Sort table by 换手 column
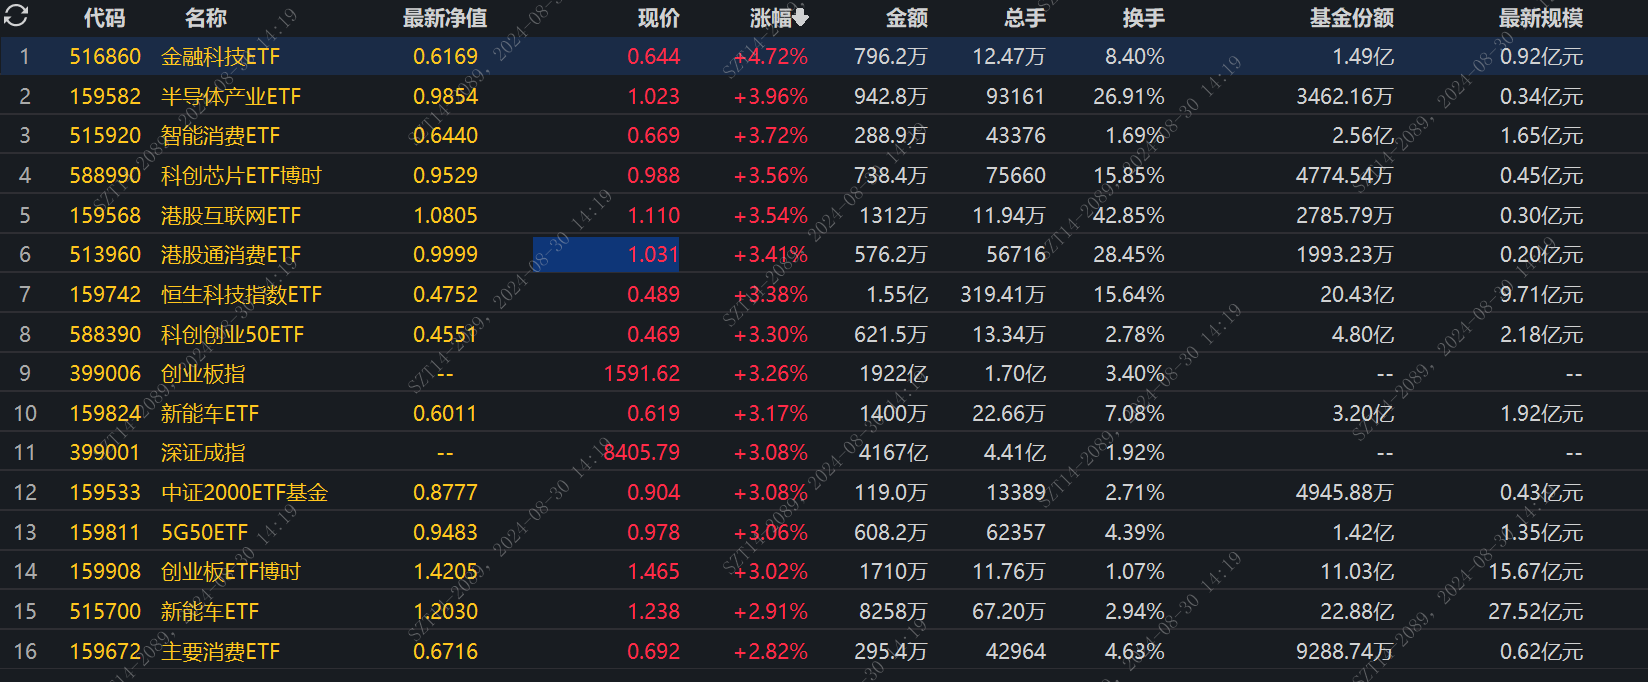Viewport: 1648px width, 682px height. (x=1144, y=18)
